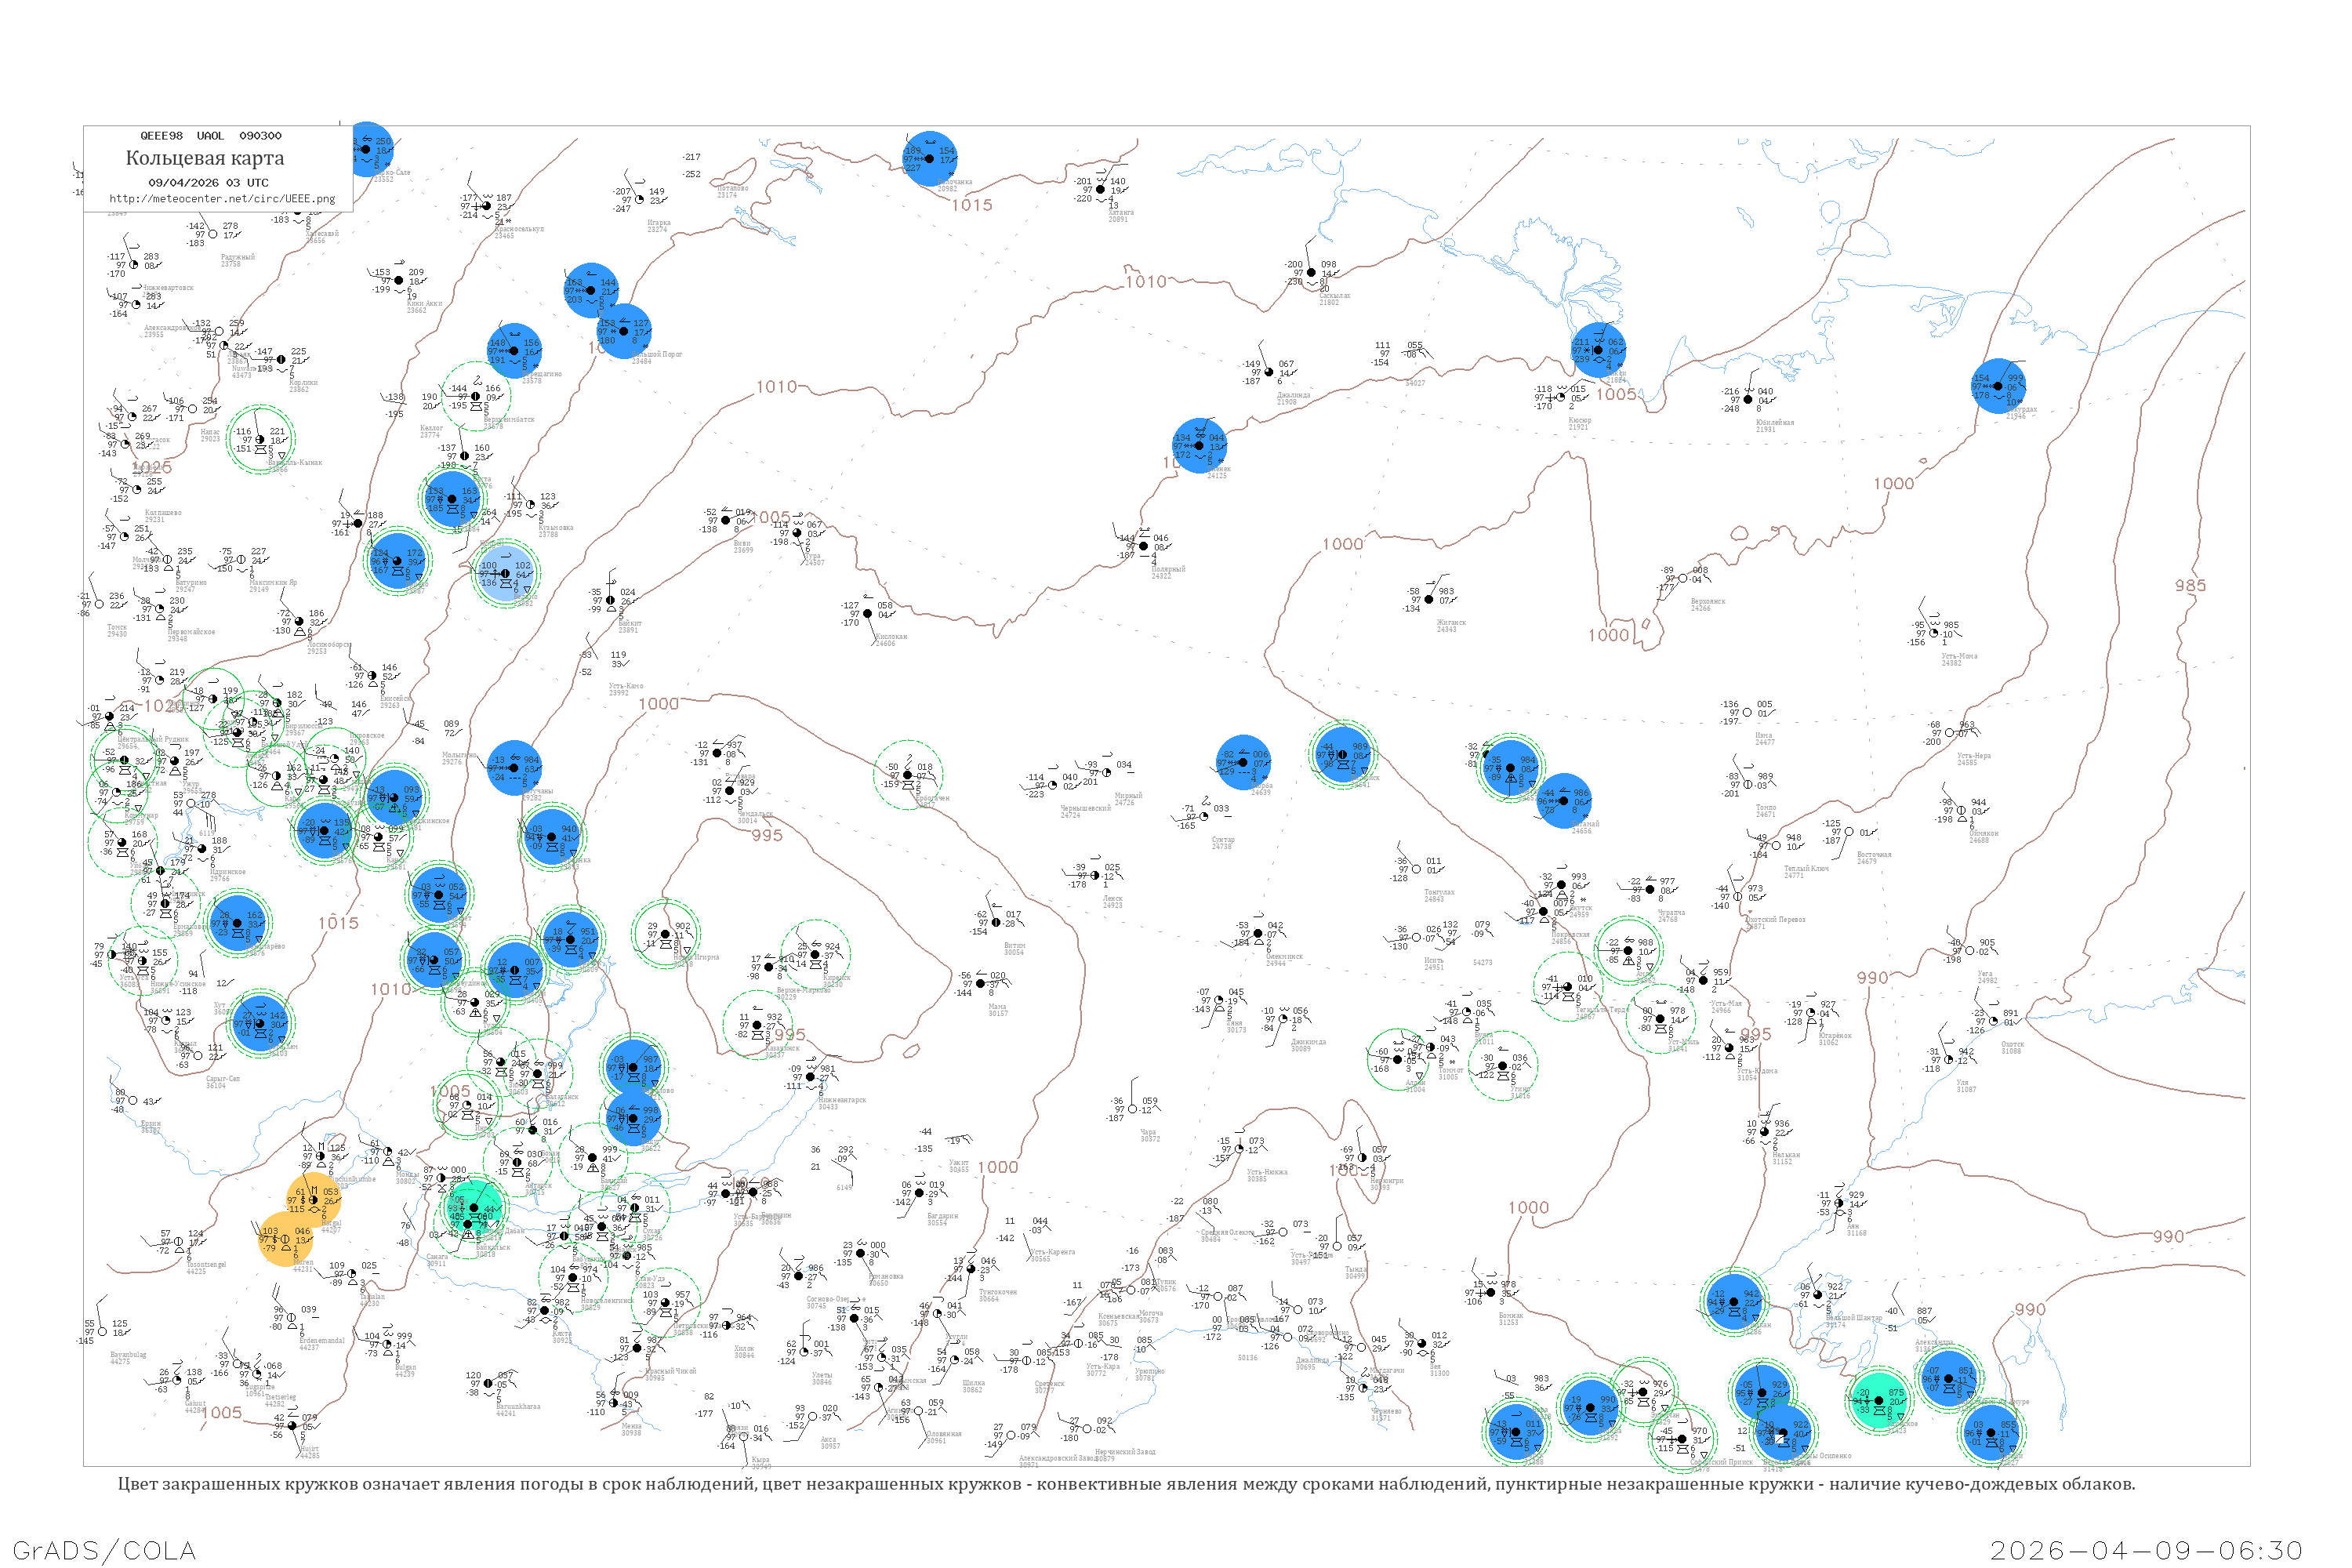Screen dimensions: 2352x1568
Task: Click the green dashed circle at Верхнеимбатск
Action: tap(476, 396)
